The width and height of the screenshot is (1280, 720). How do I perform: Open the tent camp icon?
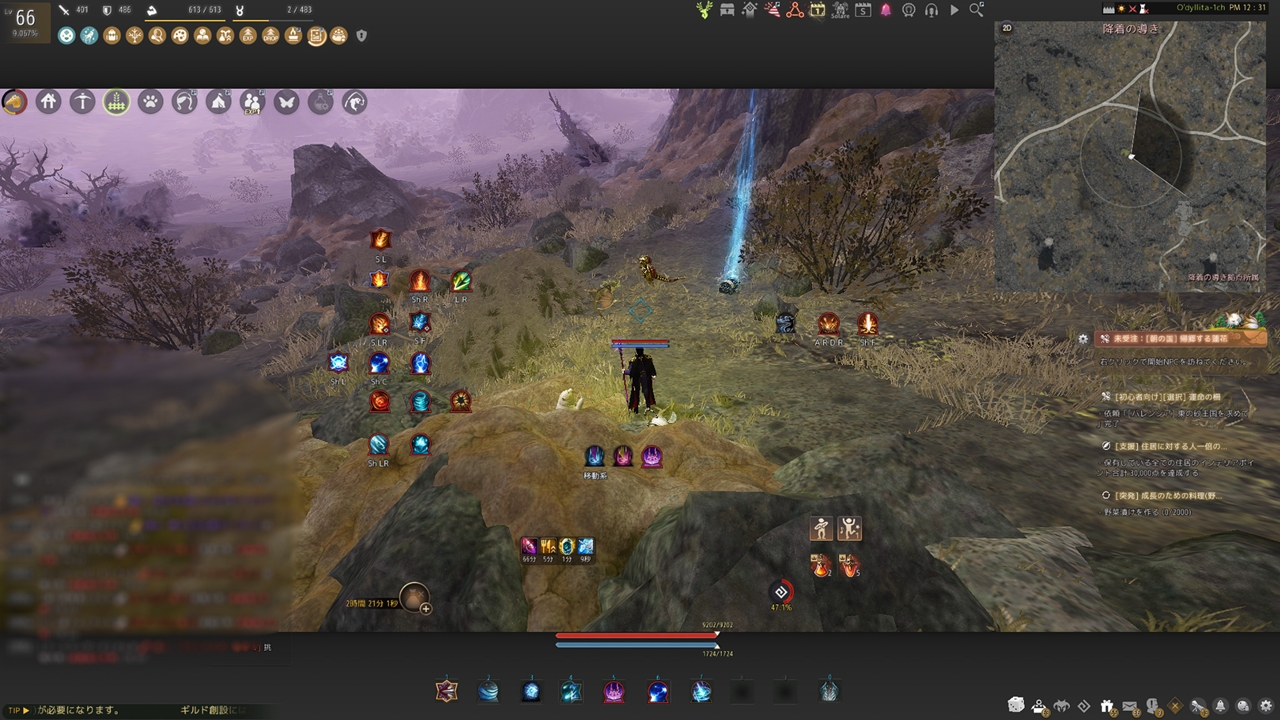[x=218, y=101]
